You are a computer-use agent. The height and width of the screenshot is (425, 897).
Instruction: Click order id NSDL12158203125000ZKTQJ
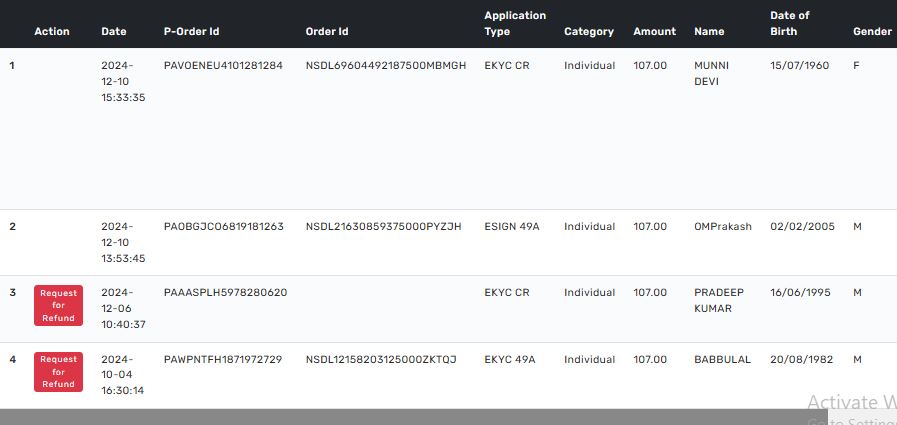click(x=380, y=360)
